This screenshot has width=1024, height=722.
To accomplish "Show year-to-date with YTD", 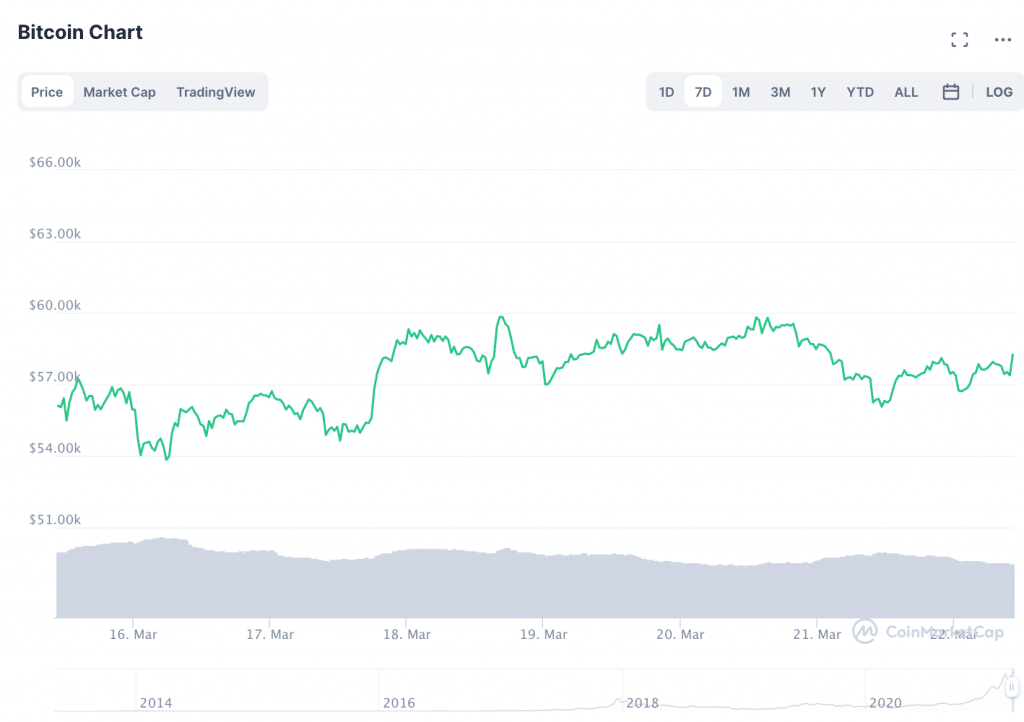I will [x=860, y=92].
